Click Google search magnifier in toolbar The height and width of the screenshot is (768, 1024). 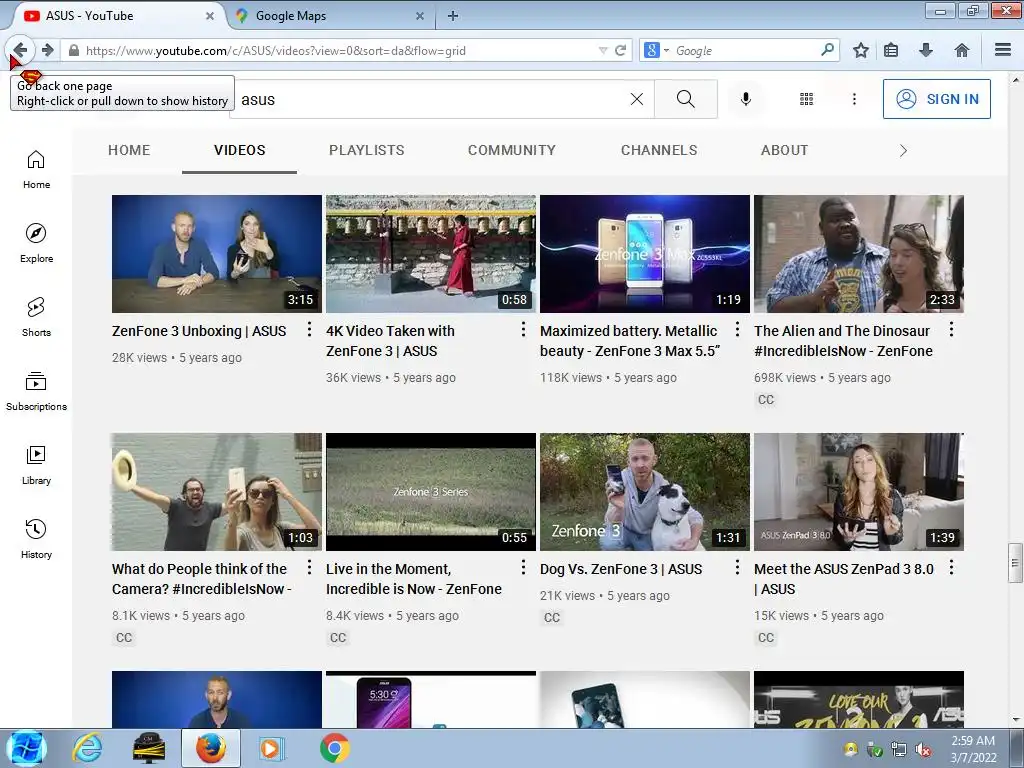827,50
